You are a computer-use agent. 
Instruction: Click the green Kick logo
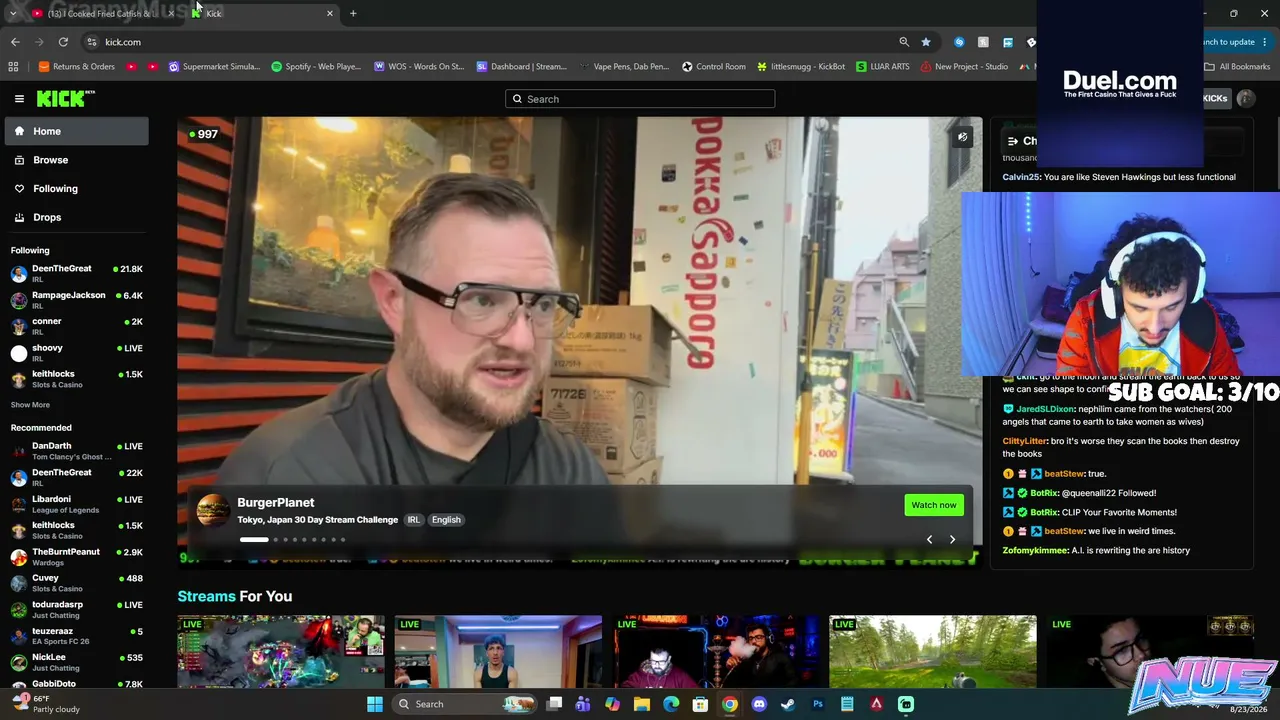pos(65,98)
